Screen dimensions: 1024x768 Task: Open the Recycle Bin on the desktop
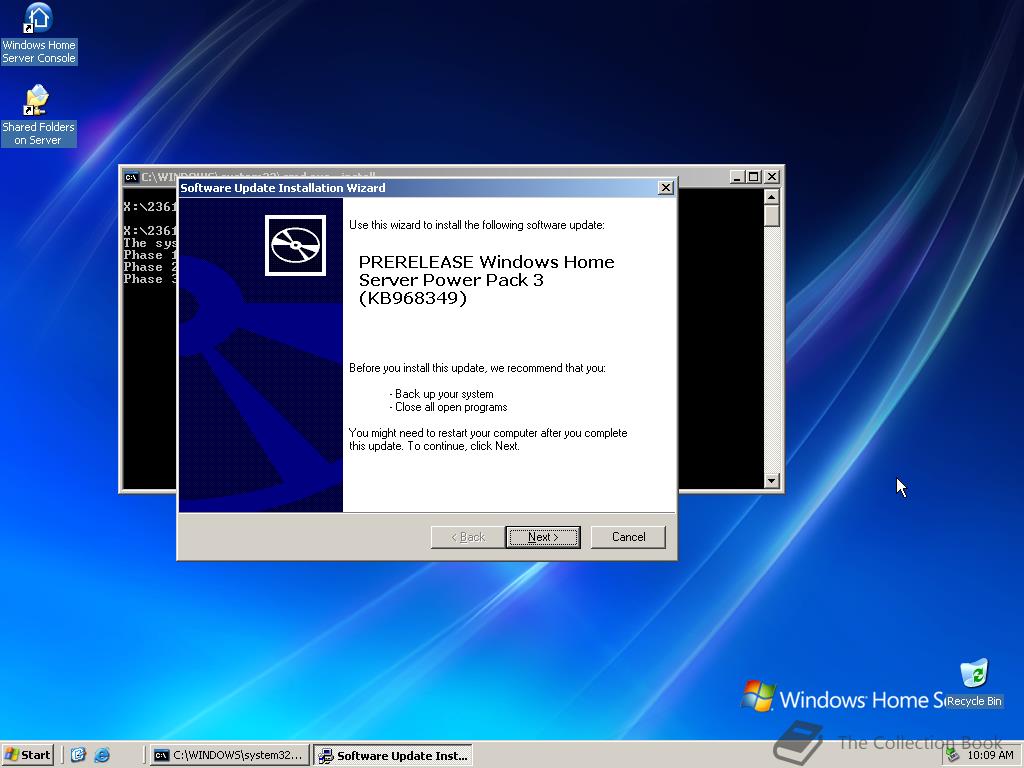974,683
